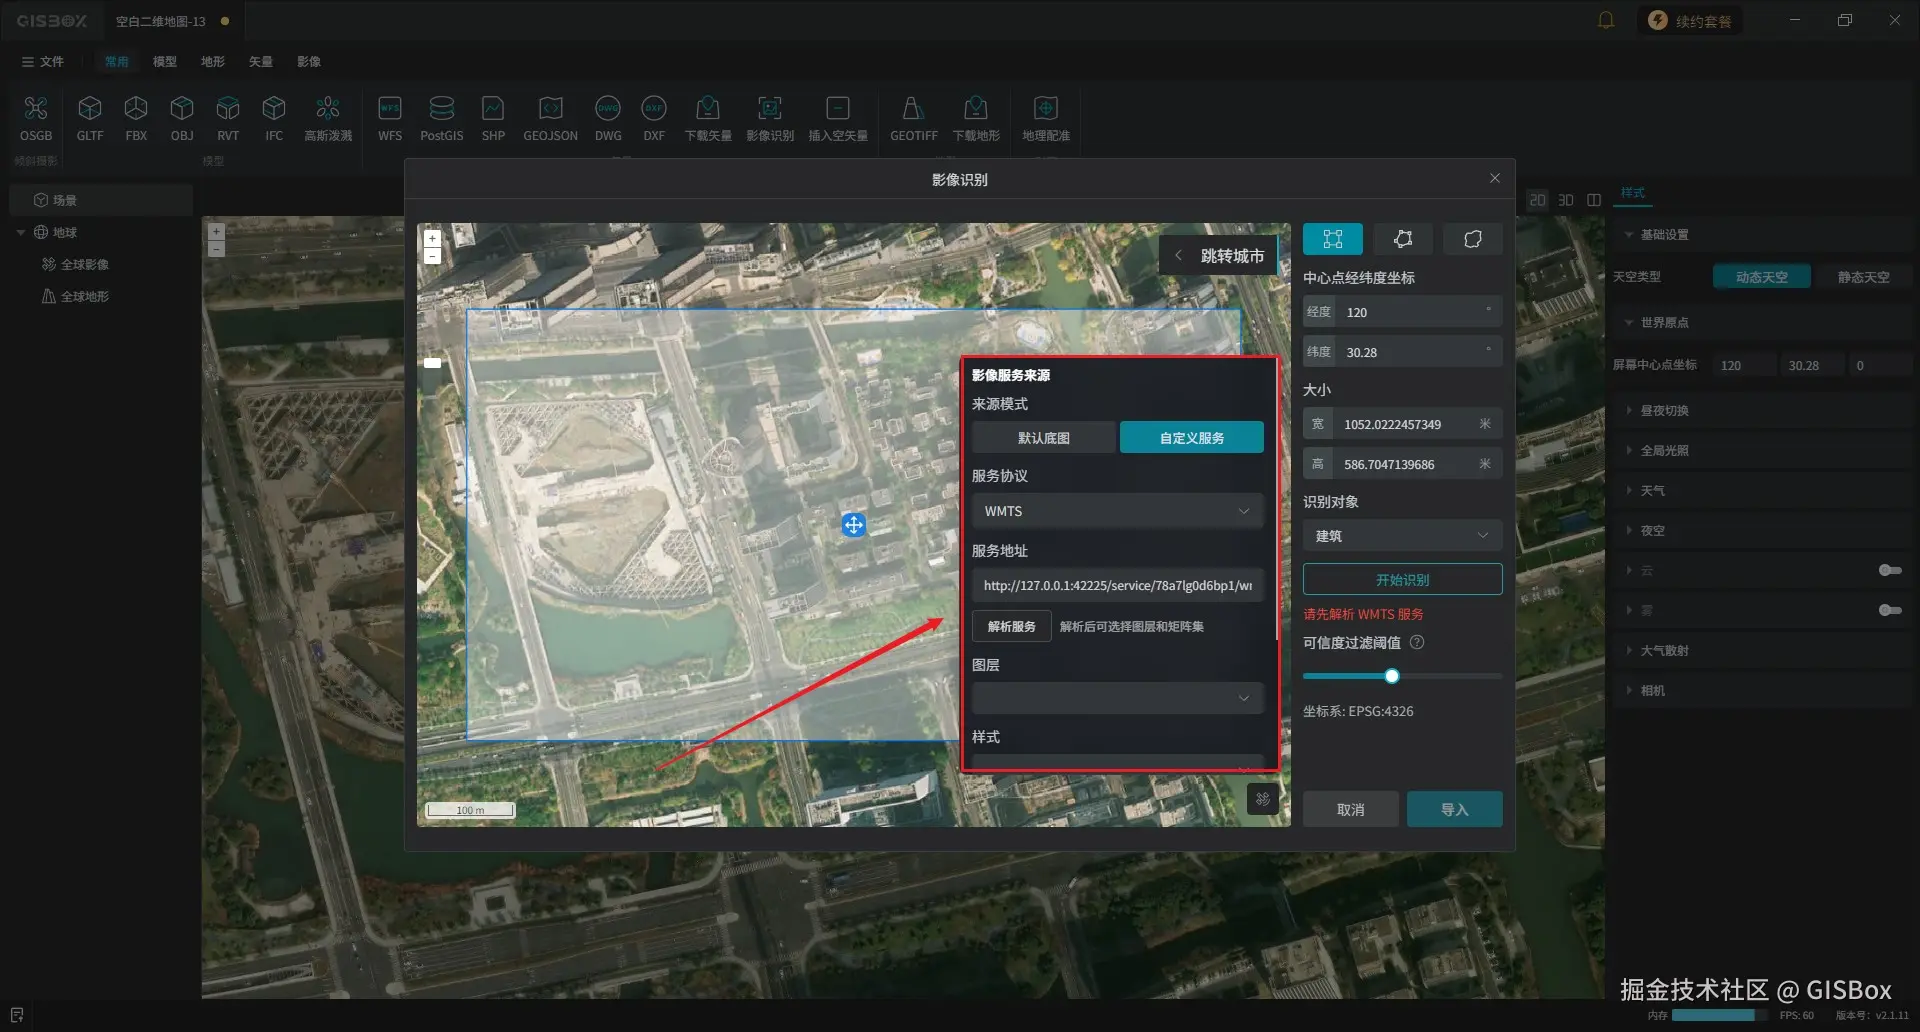Switch to the Imagery tab (影像)
Viewport: 1920px width, 1032px height.
[x=309, y=61]
